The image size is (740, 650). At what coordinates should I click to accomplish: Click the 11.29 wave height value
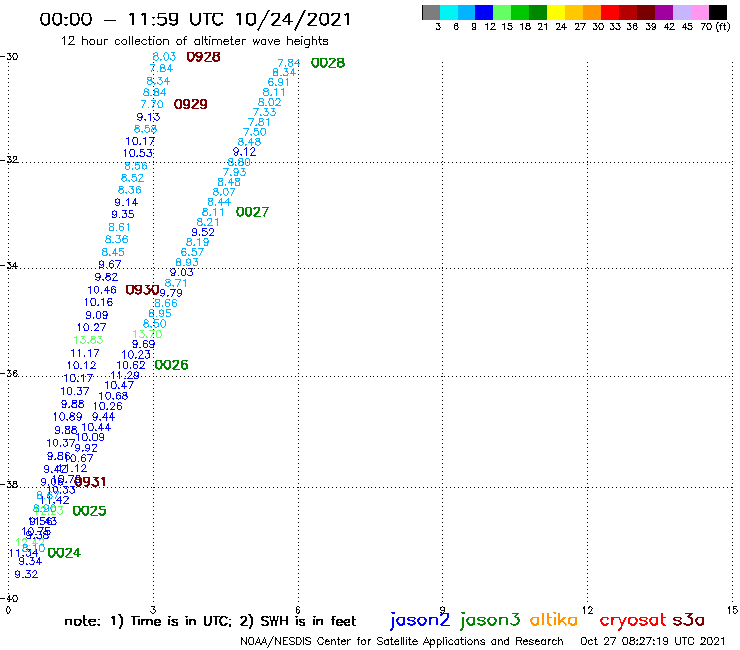point(125,376)
